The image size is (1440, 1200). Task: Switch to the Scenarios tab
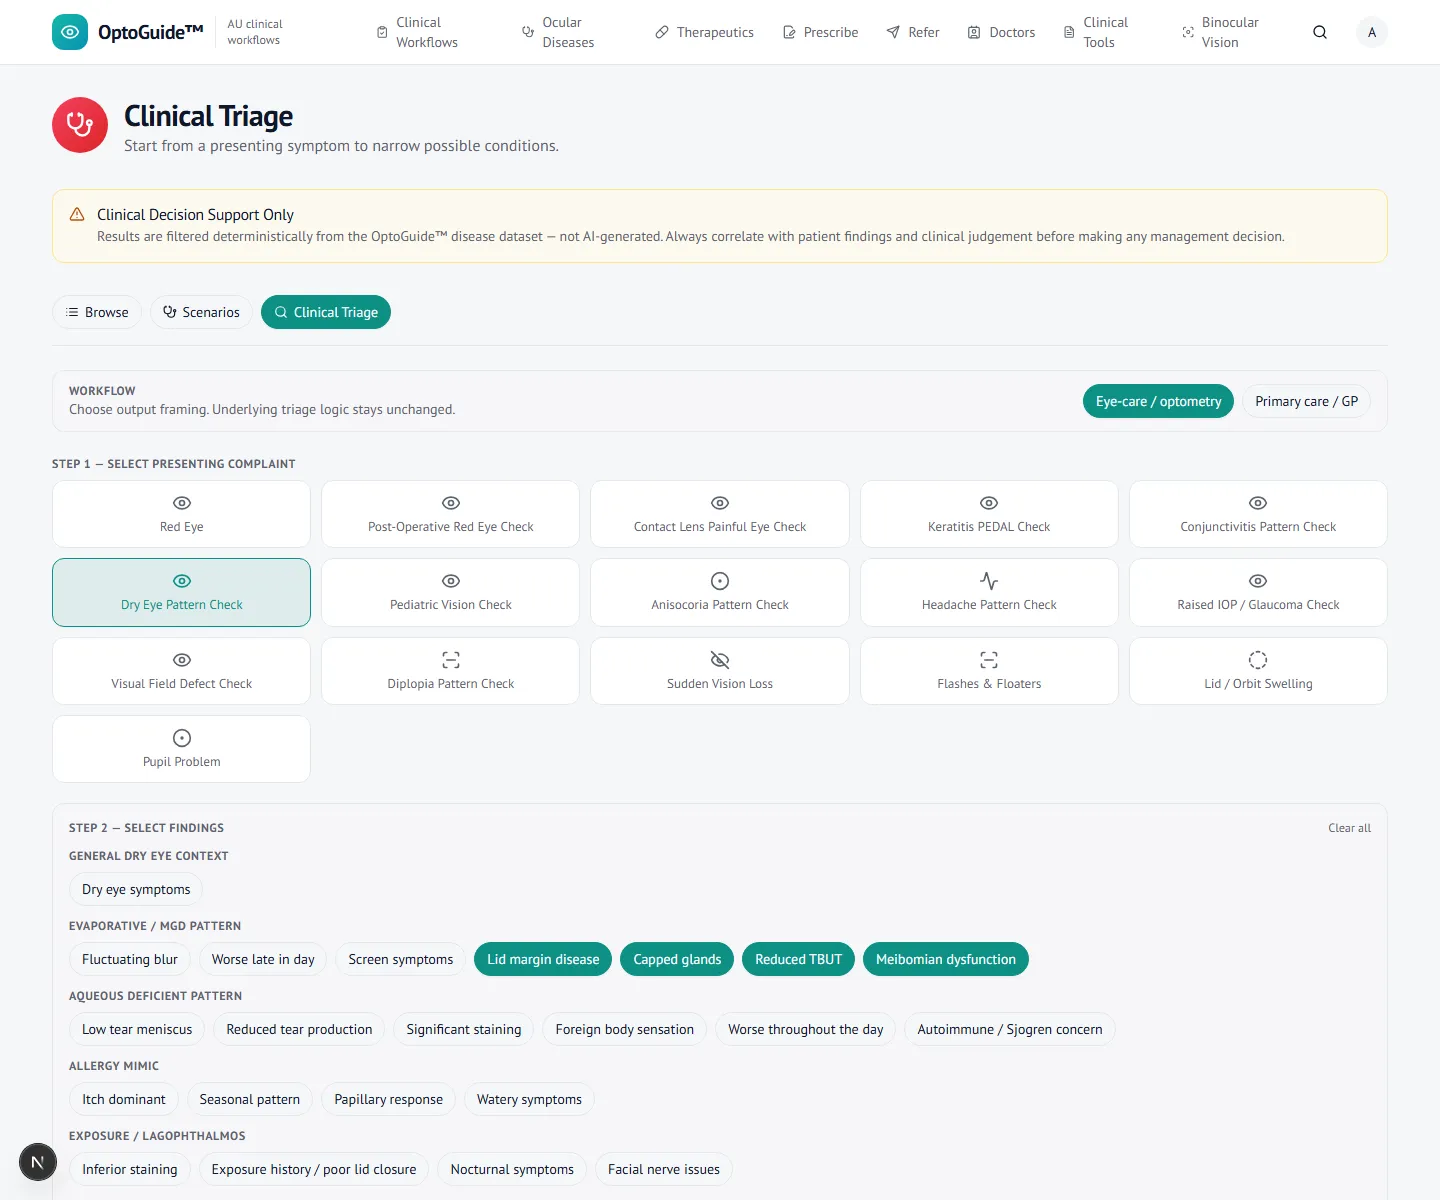click(x=201, y=312)
